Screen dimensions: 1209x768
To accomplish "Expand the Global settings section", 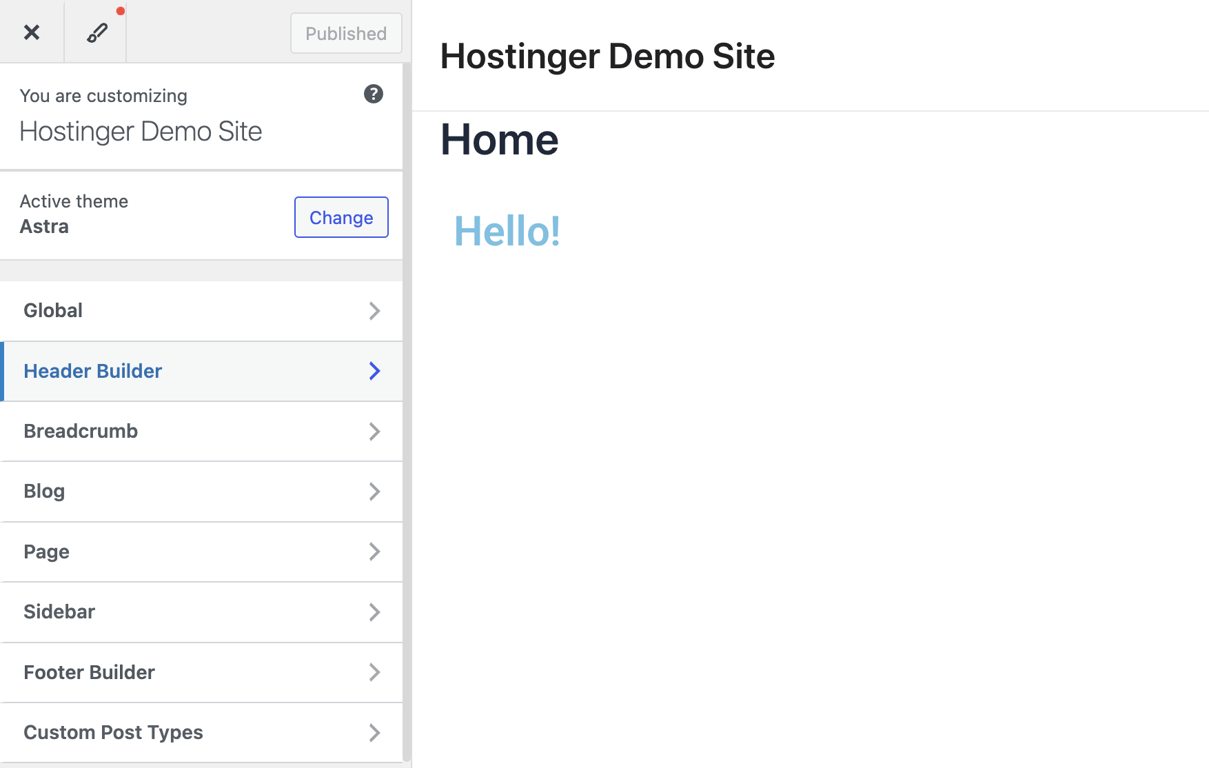I will pyautogui.click(x=374, y=310).
